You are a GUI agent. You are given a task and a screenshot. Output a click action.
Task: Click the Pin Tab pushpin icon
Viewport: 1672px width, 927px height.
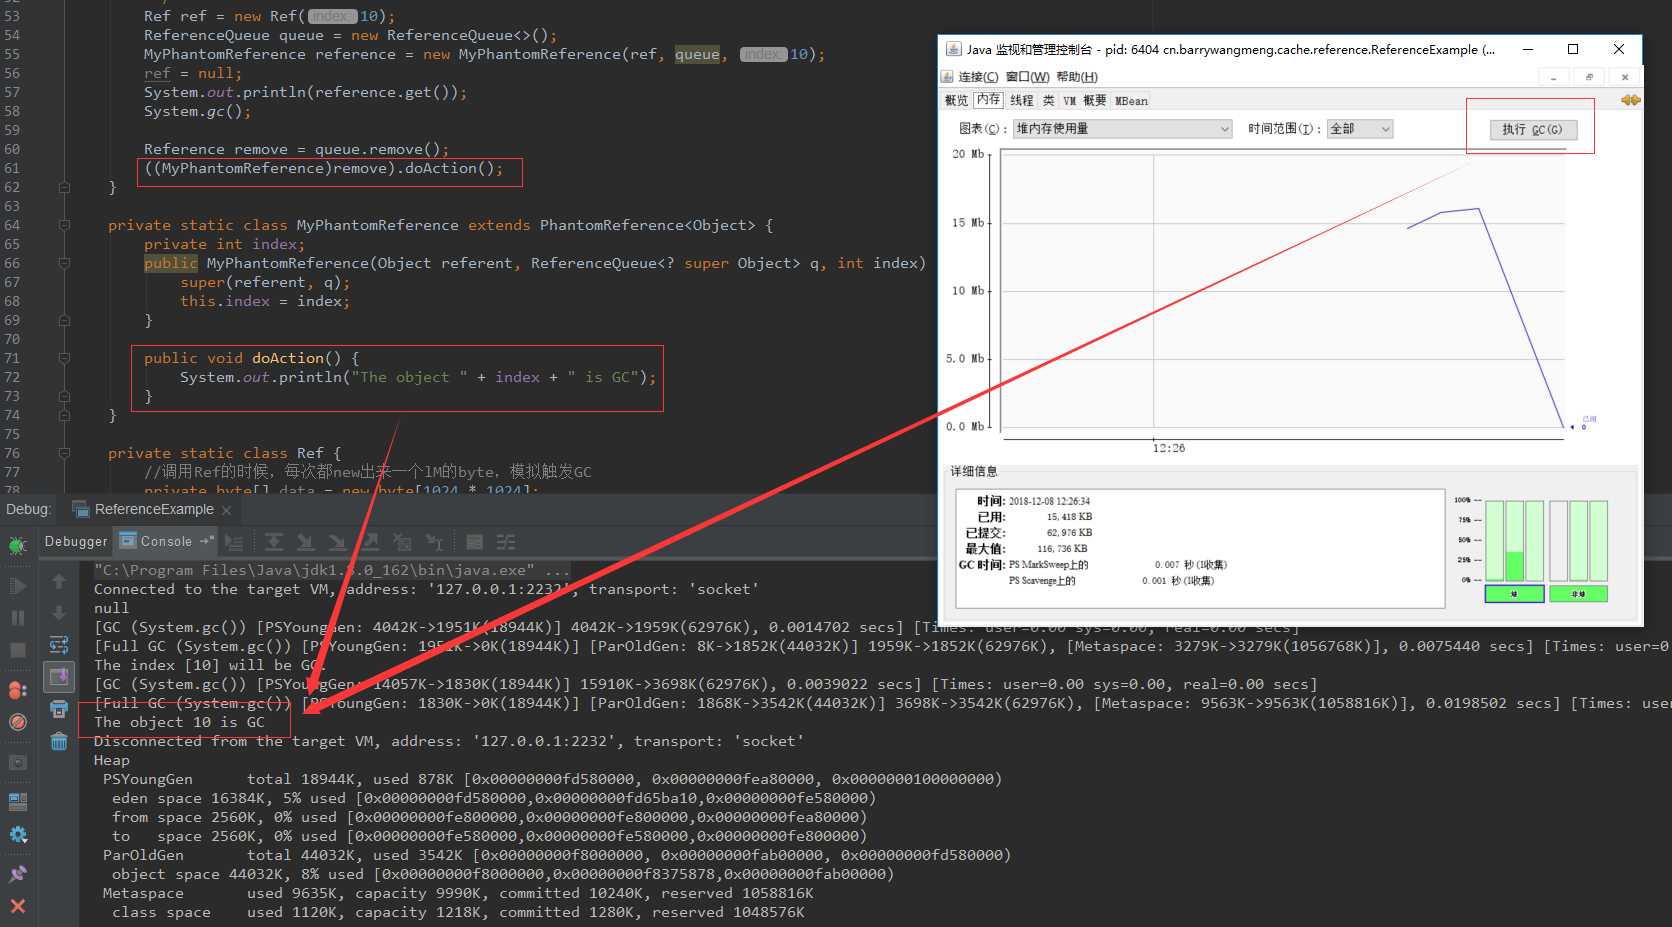(17, 874)
